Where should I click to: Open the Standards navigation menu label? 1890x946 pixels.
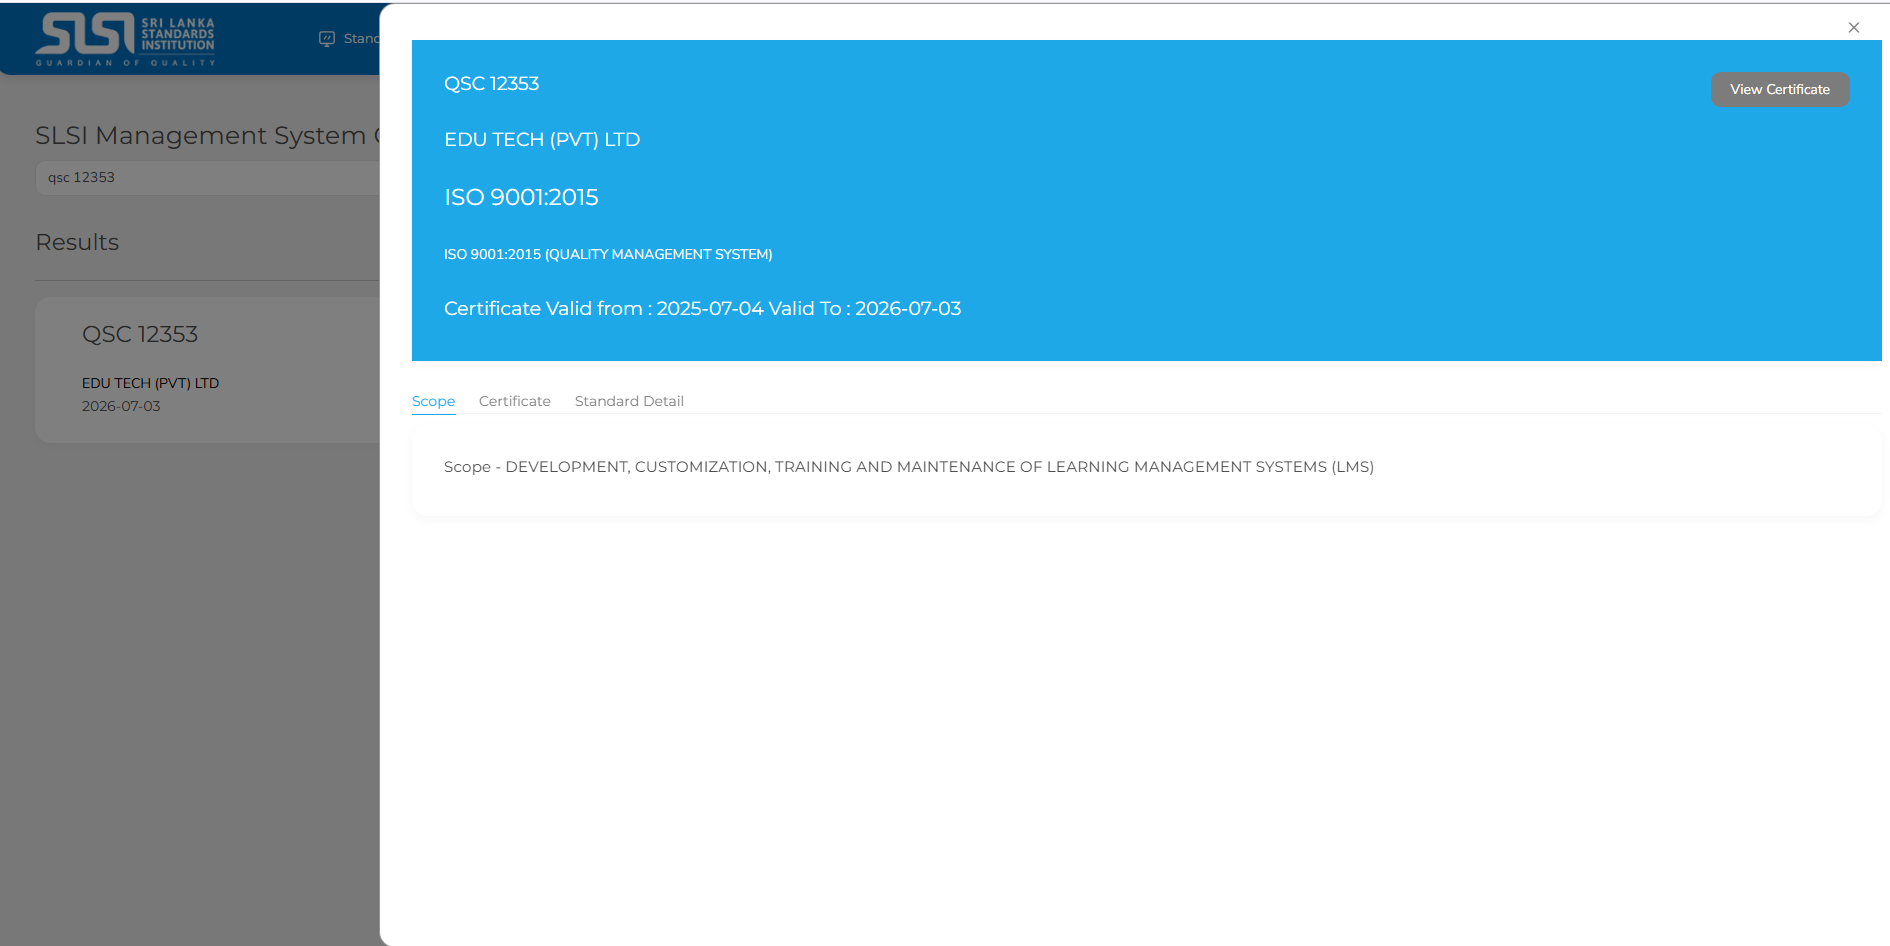[x=361, y=39]
